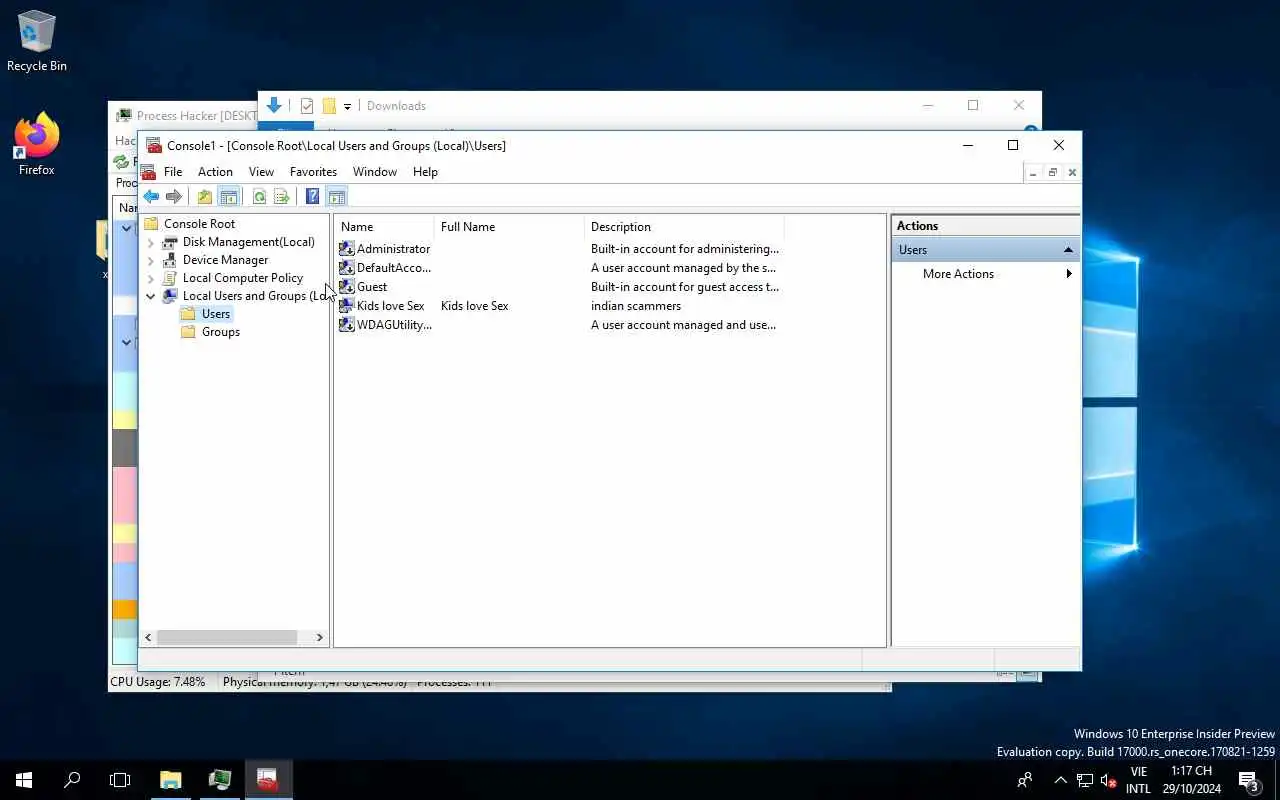Image resolution: width=1280 pixels, height=800 pixels.
Task: Go up one level in the console
Action: (x=205, y=197)
